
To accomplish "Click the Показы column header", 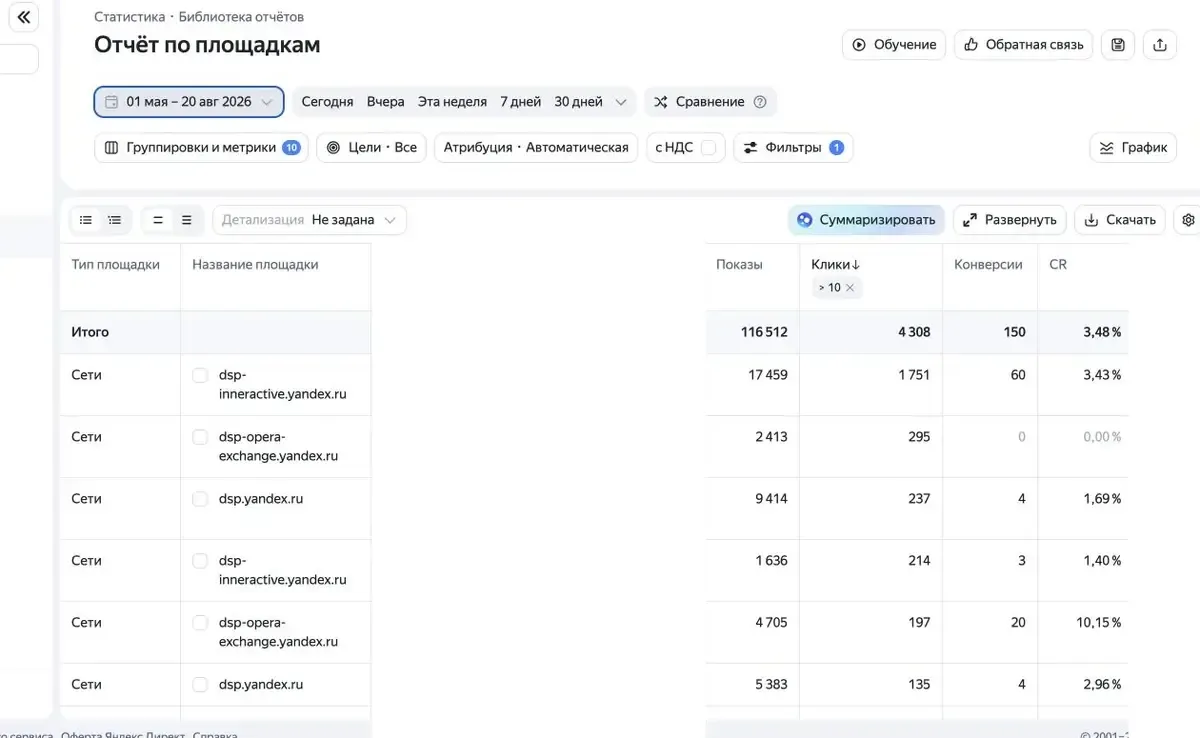I will point(739,265).
